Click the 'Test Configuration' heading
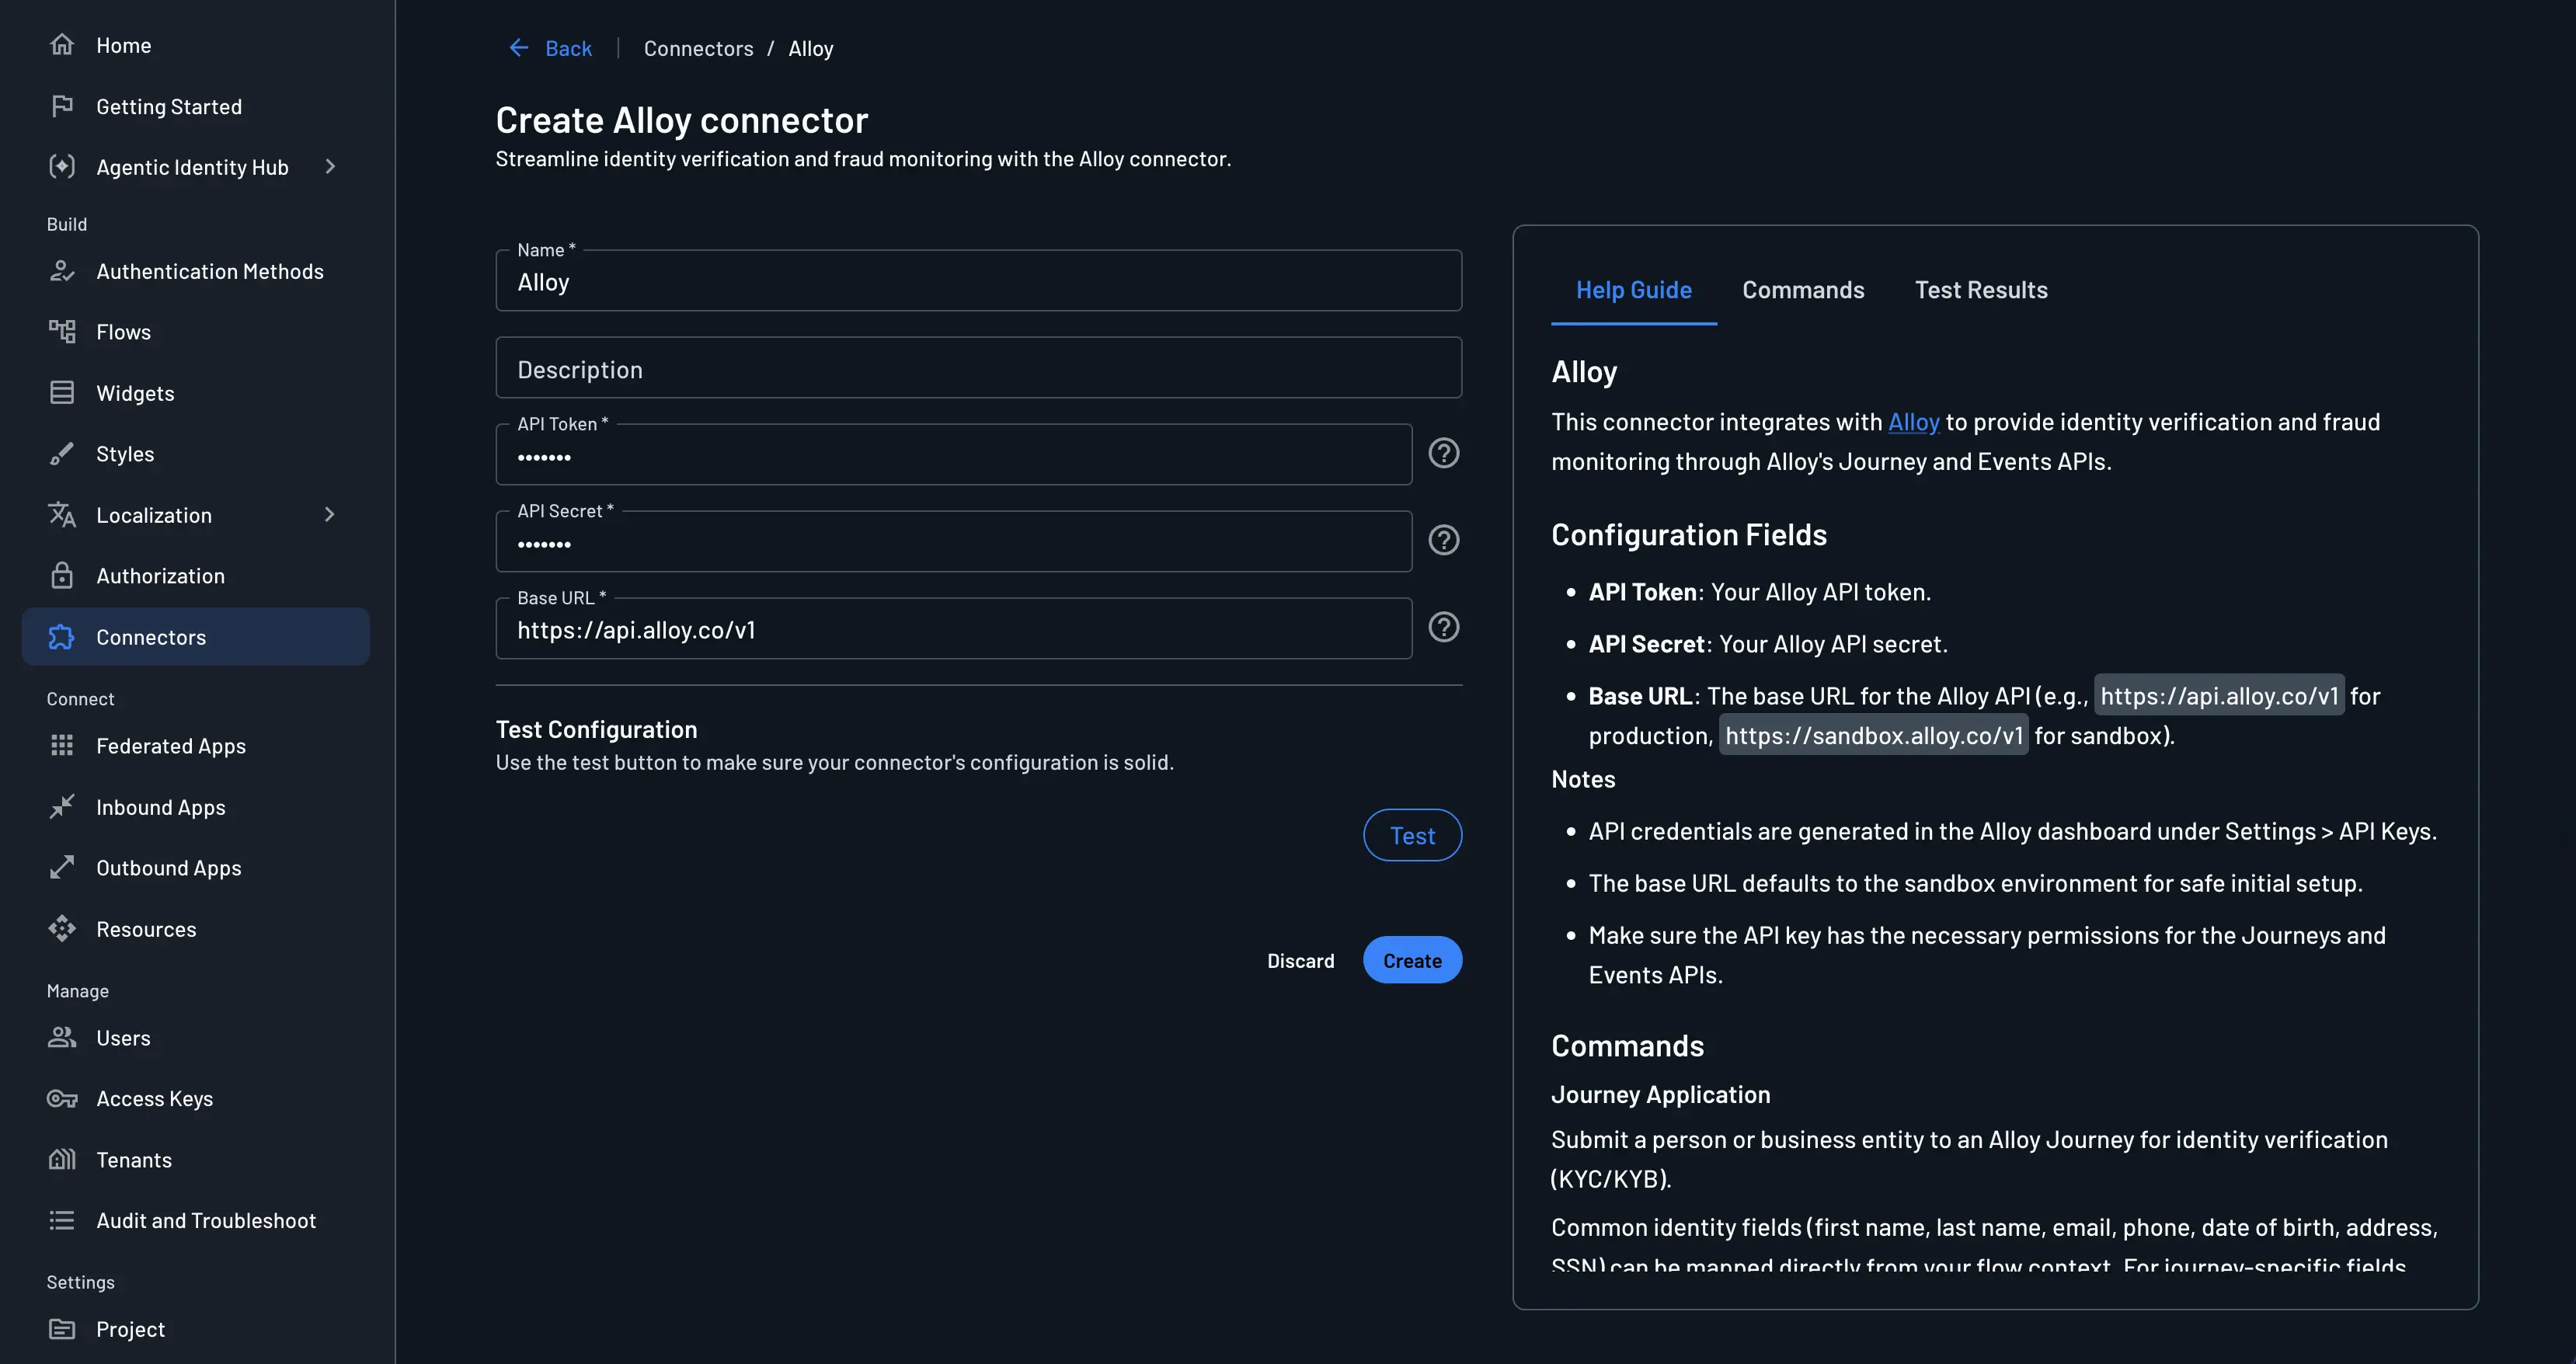Screen dimensions: 2576x1364 pyautogui.click(x=596, y=729)
